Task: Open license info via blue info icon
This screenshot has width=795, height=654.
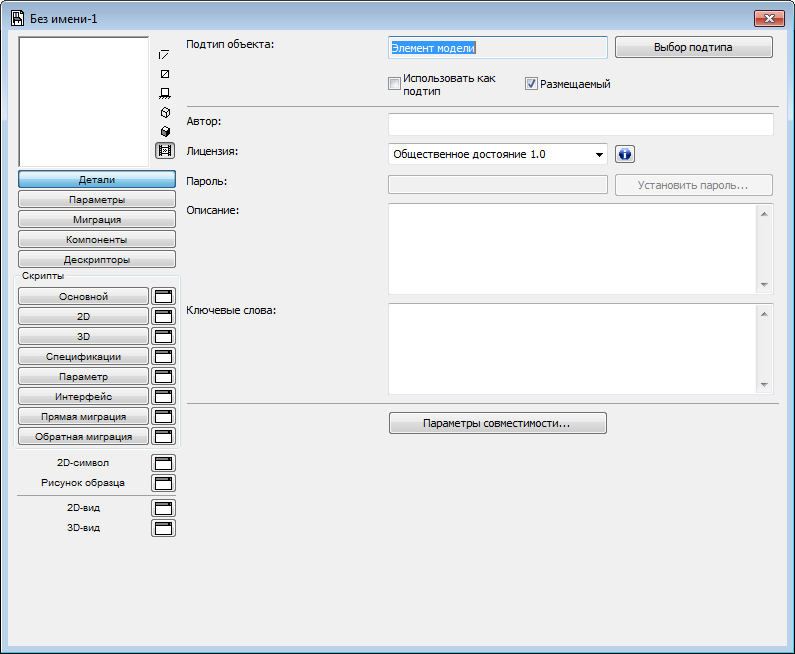Action: click(x=625, y=154)
